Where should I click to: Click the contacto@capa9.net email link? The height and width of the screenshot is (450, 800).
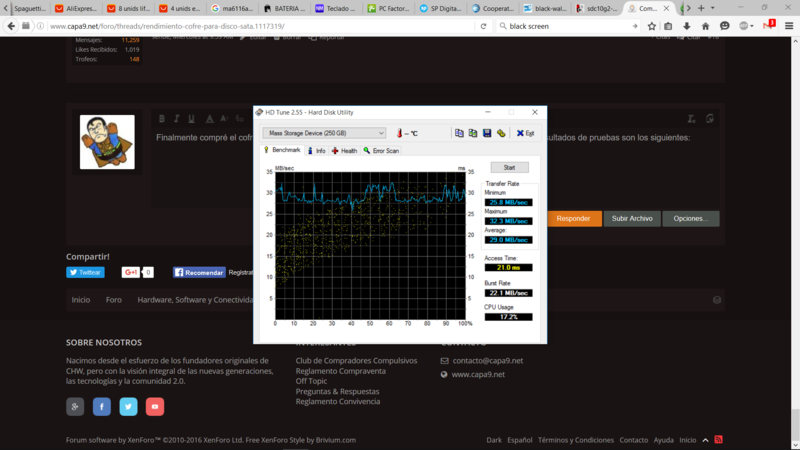488,361
